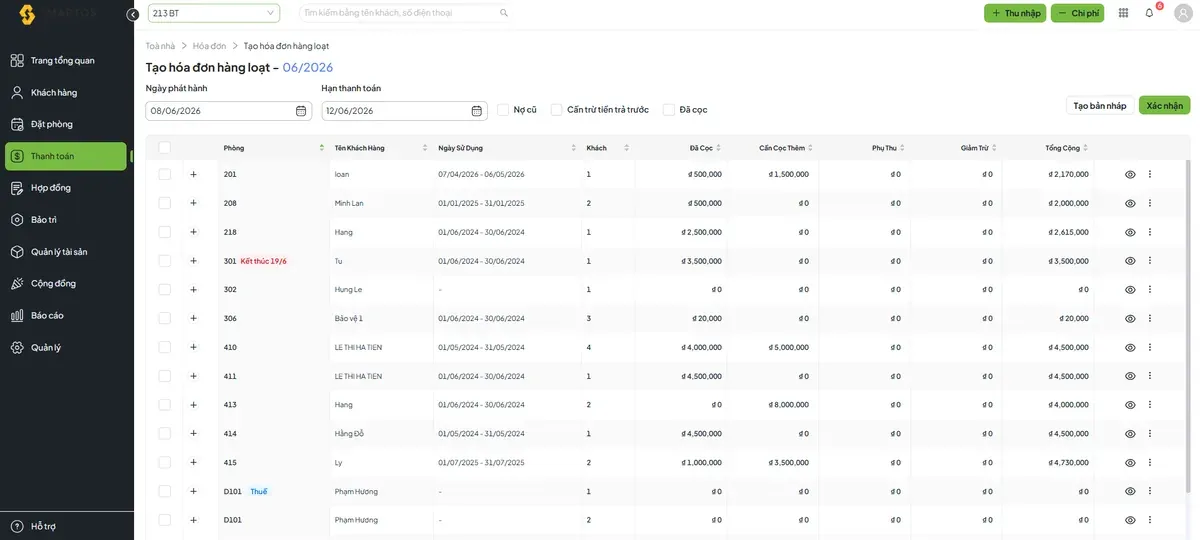Expand the room 411 row details
The image size is (1200, 540).
(194, 376)
